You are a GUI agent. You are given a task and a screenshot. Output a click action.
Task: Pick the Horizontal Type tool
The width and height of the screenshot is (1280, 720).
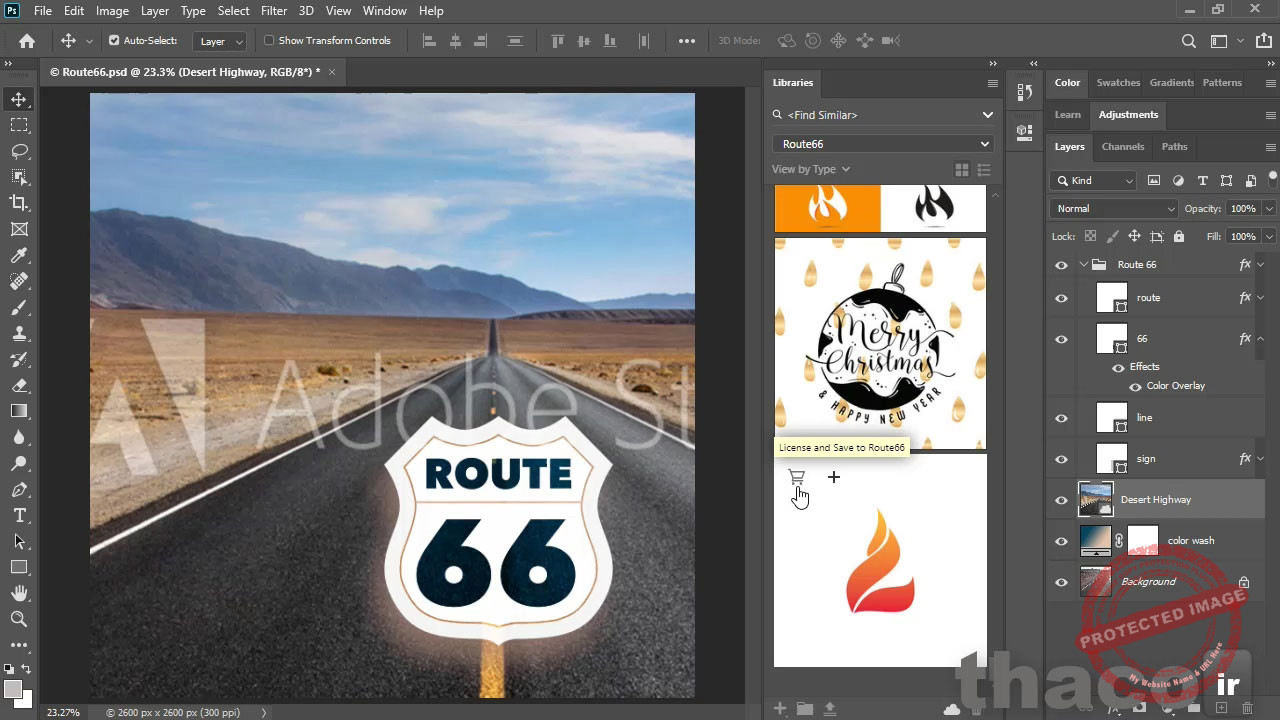pos(20,516)
